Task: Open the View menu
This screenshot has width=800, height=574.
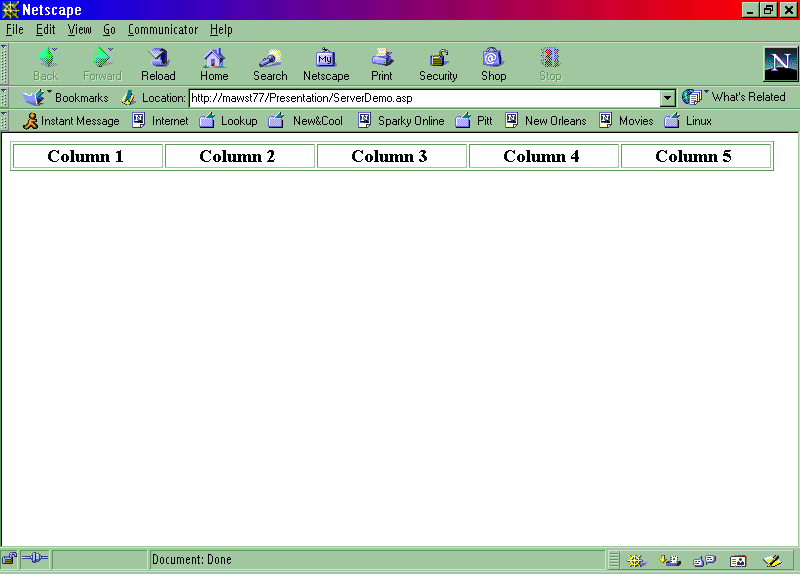Action: pos(79,30)
